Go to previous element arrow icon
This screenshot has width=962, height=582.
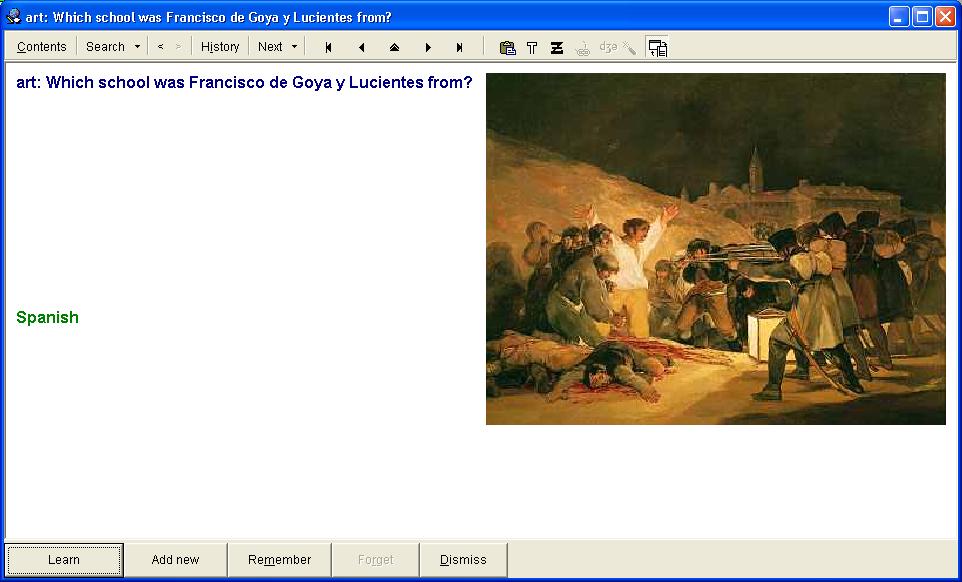[x=361, y=47]
